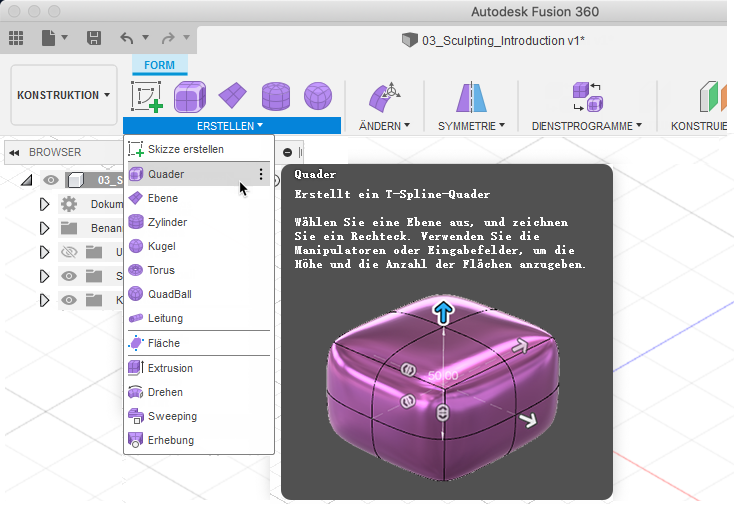This screenshot has height=512, width=734.
Task: Click the Quader tooltip preview image
Action: tap(443, 388)
